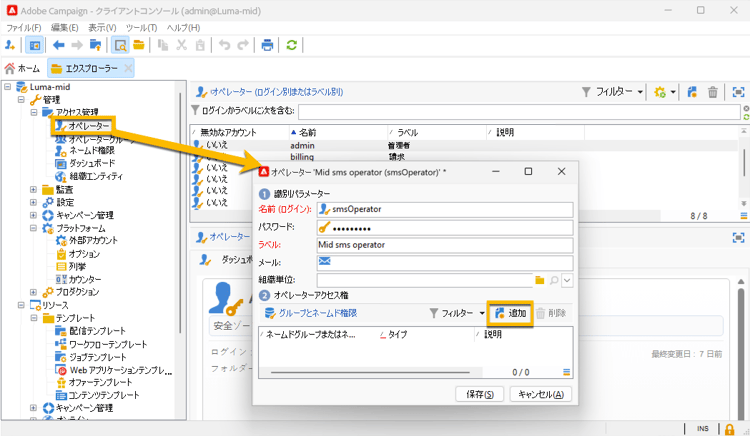Click the キャンセル(A) button
Image resolution: width=750 pixels, height=436 pixels.
(541, 394)
